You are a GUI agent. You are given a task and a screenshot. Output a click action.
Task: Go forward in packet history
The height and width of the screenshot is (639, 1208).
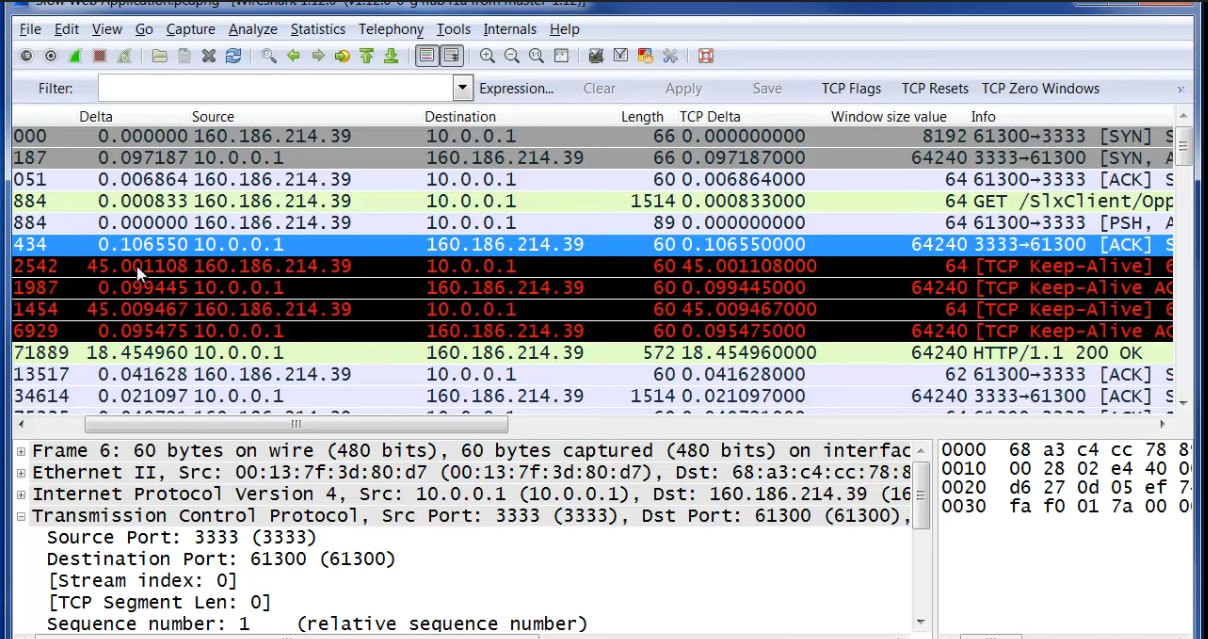(x=318, y=56)
